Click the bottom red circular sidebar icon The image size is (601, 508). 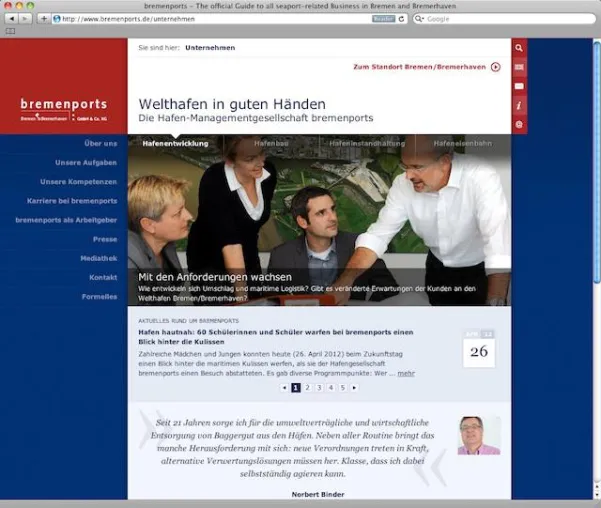click(x=519, y=124)
